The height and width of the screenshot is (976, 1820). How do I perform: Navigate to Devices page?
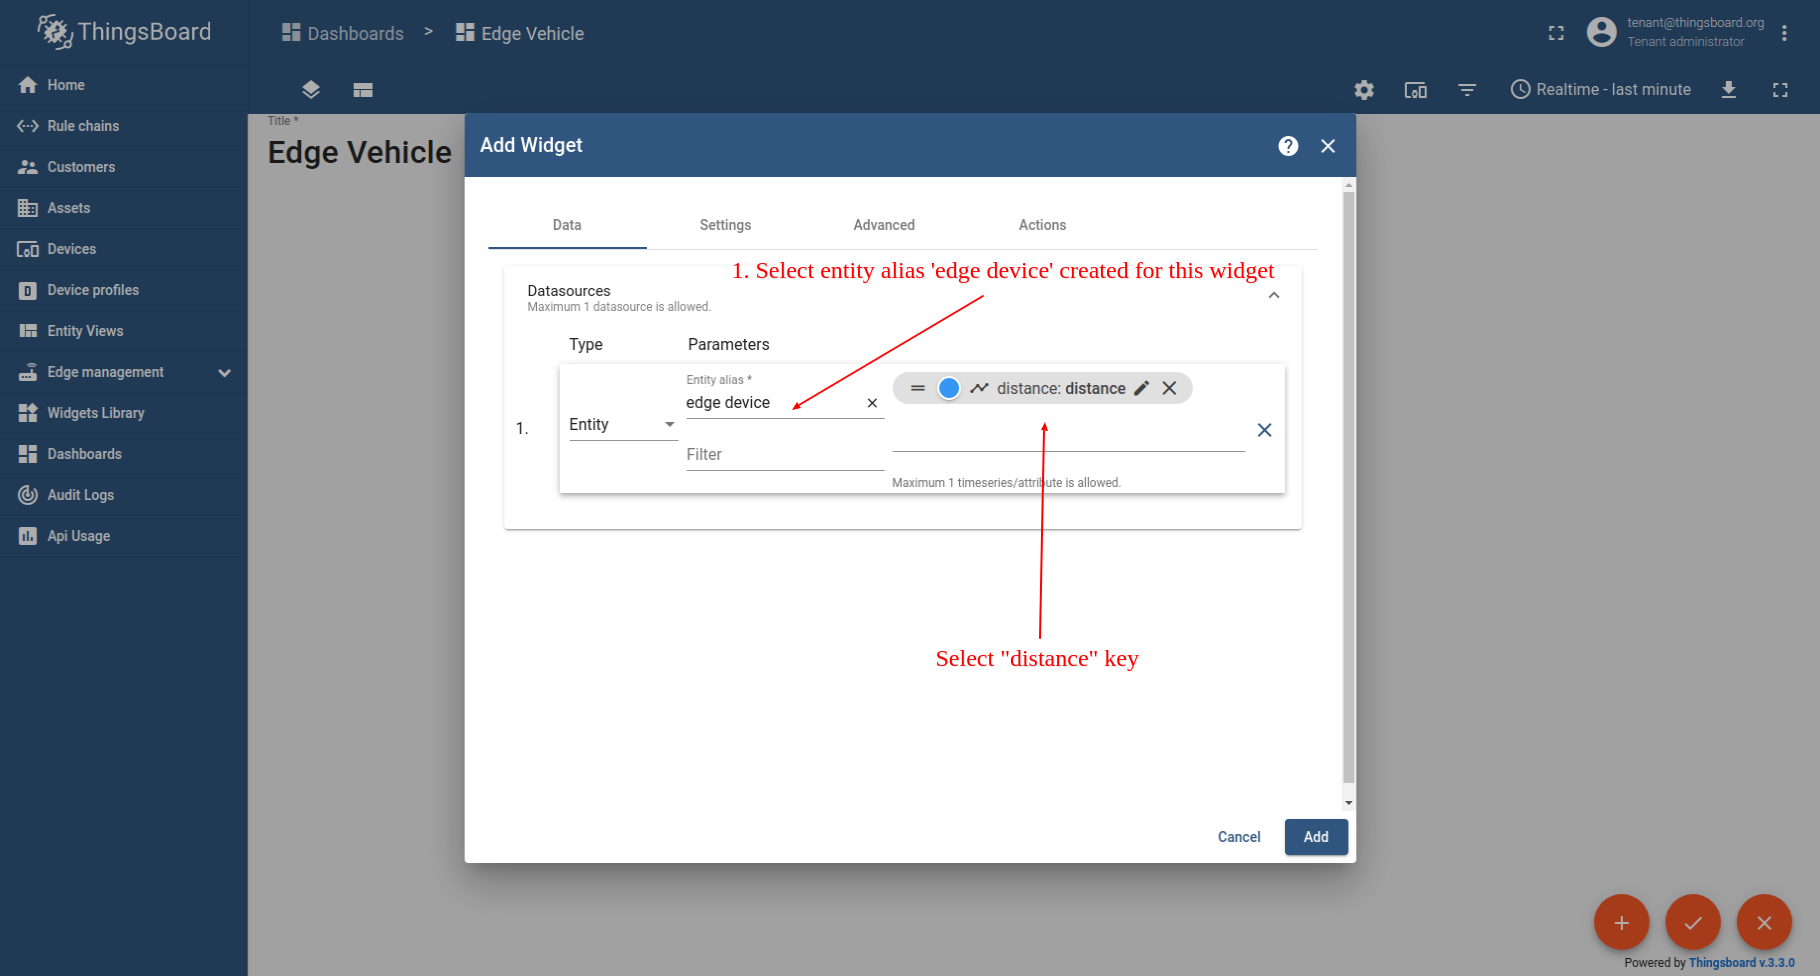(x=124, y=249)
